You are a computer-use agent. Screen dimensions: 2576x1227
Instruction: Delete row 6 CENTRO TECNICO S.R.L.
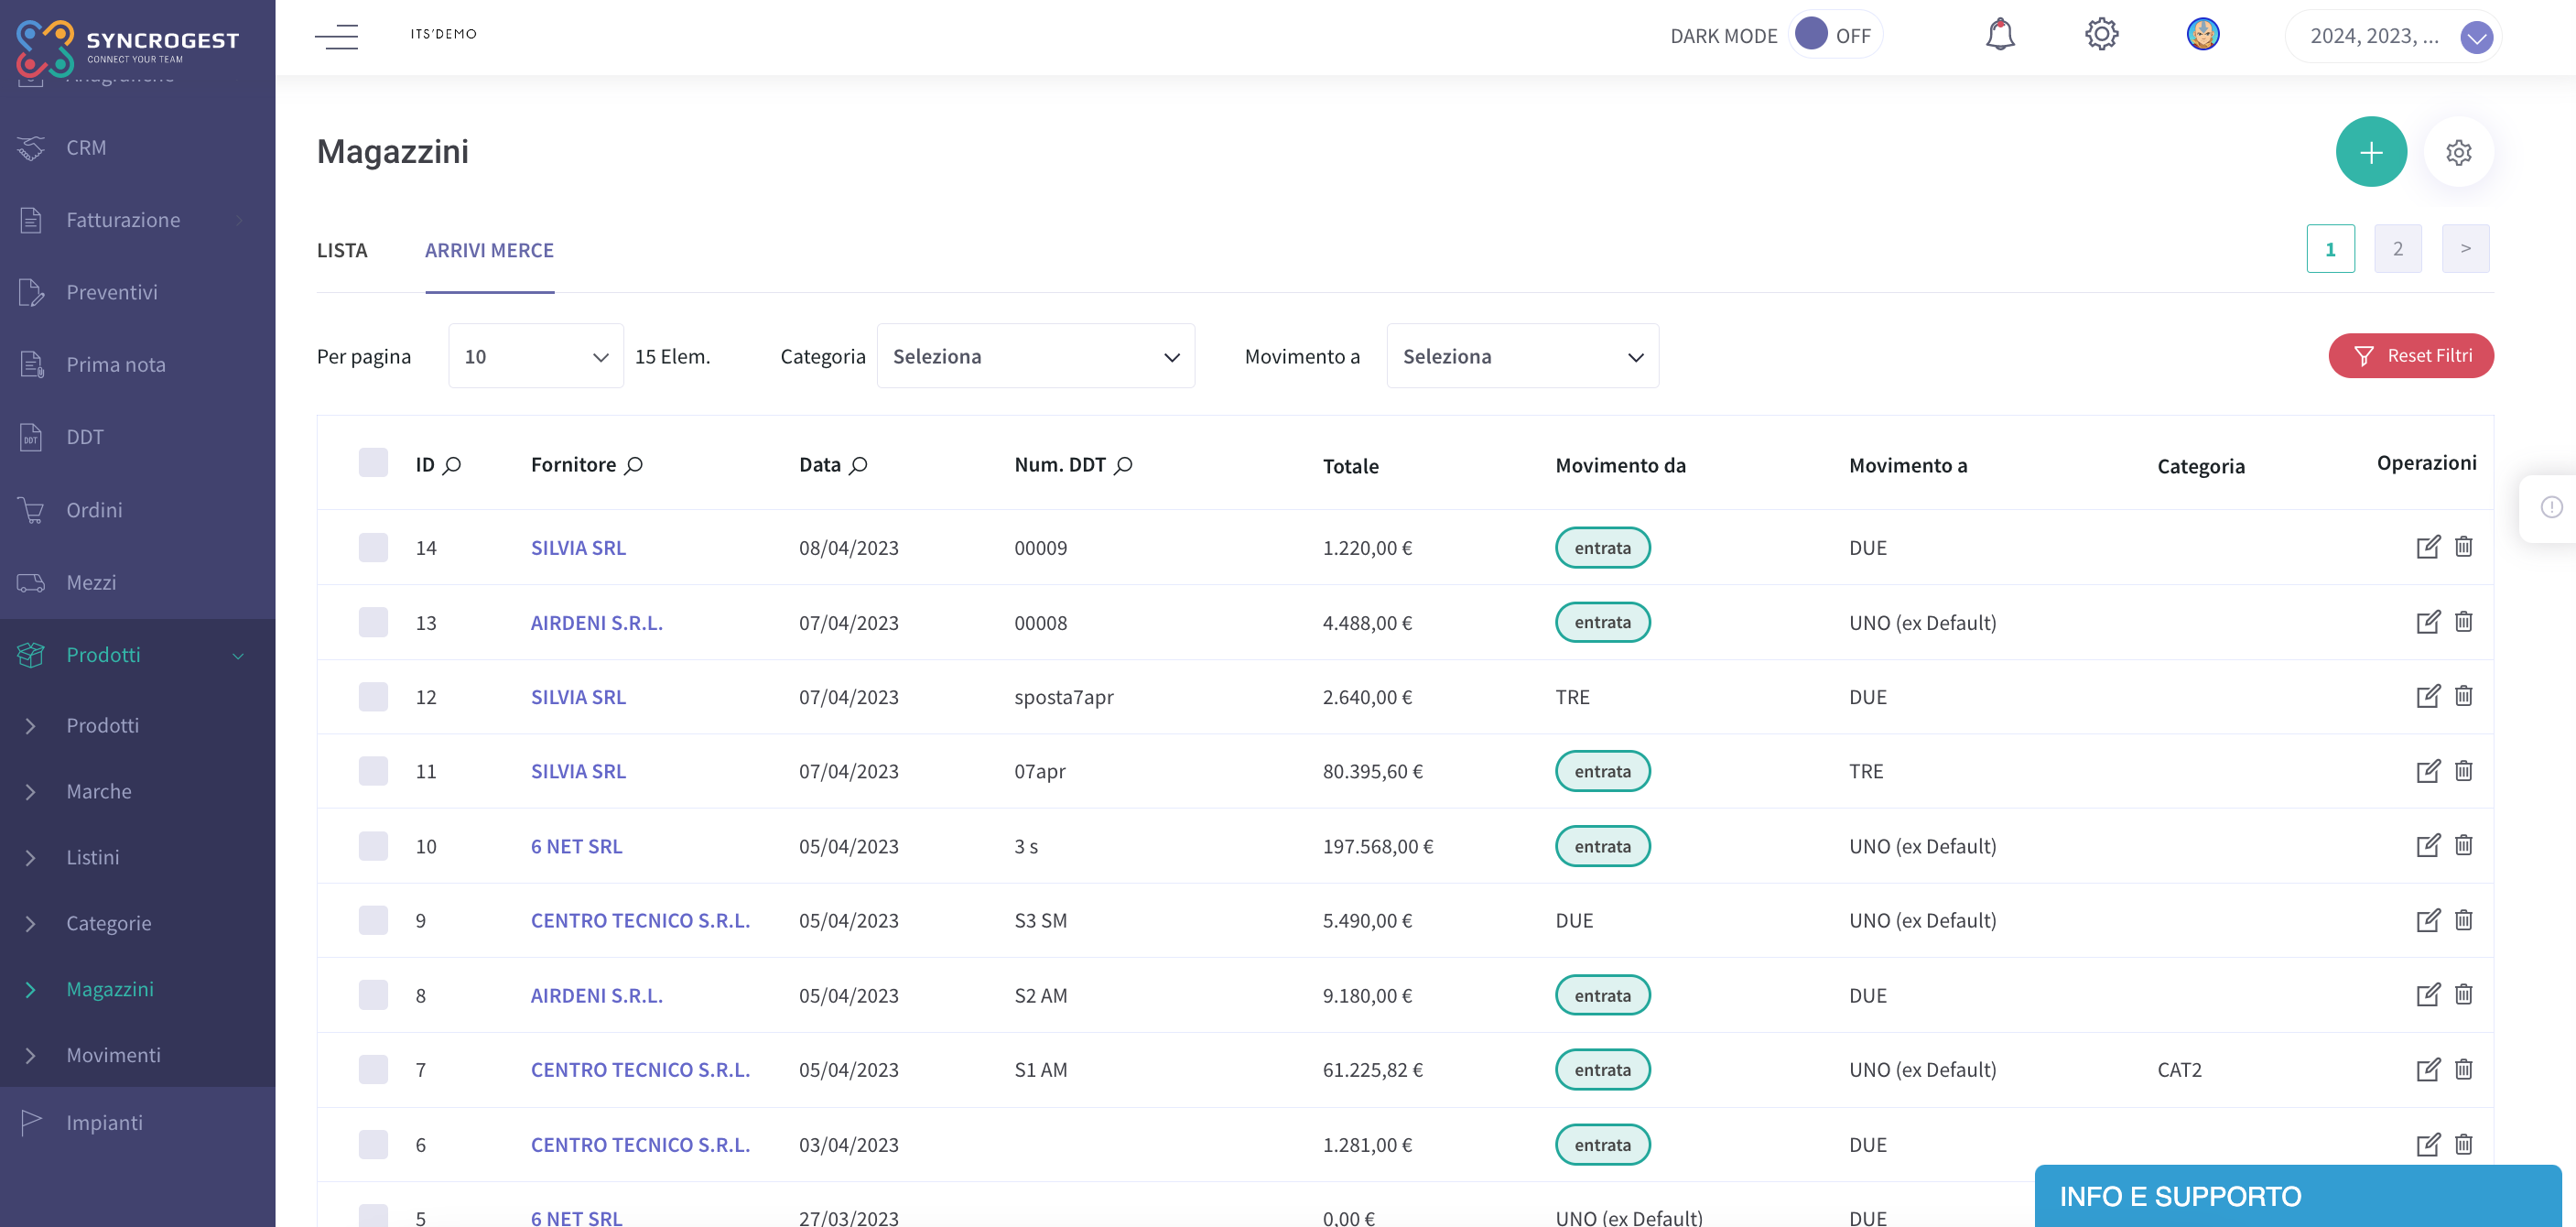pos(2464,1144)
